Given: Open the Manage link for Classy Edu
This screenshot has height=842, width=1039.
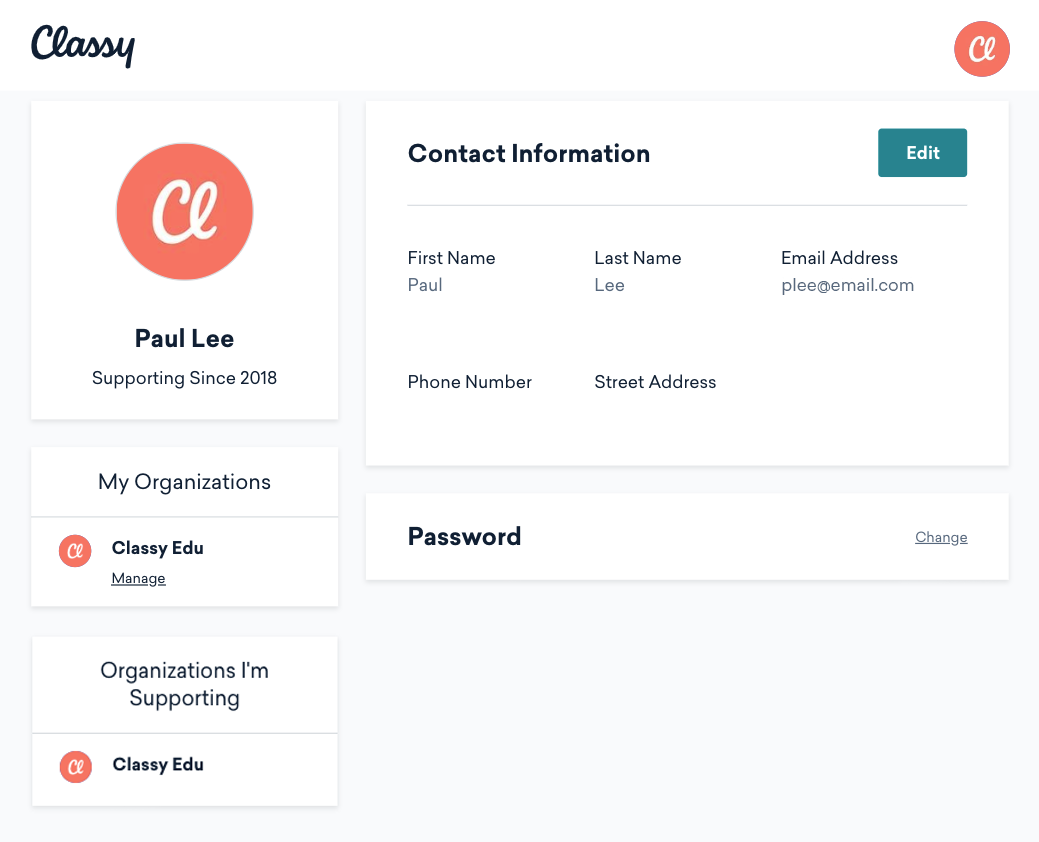Looking at the screenshot, I should coord(138,579).
